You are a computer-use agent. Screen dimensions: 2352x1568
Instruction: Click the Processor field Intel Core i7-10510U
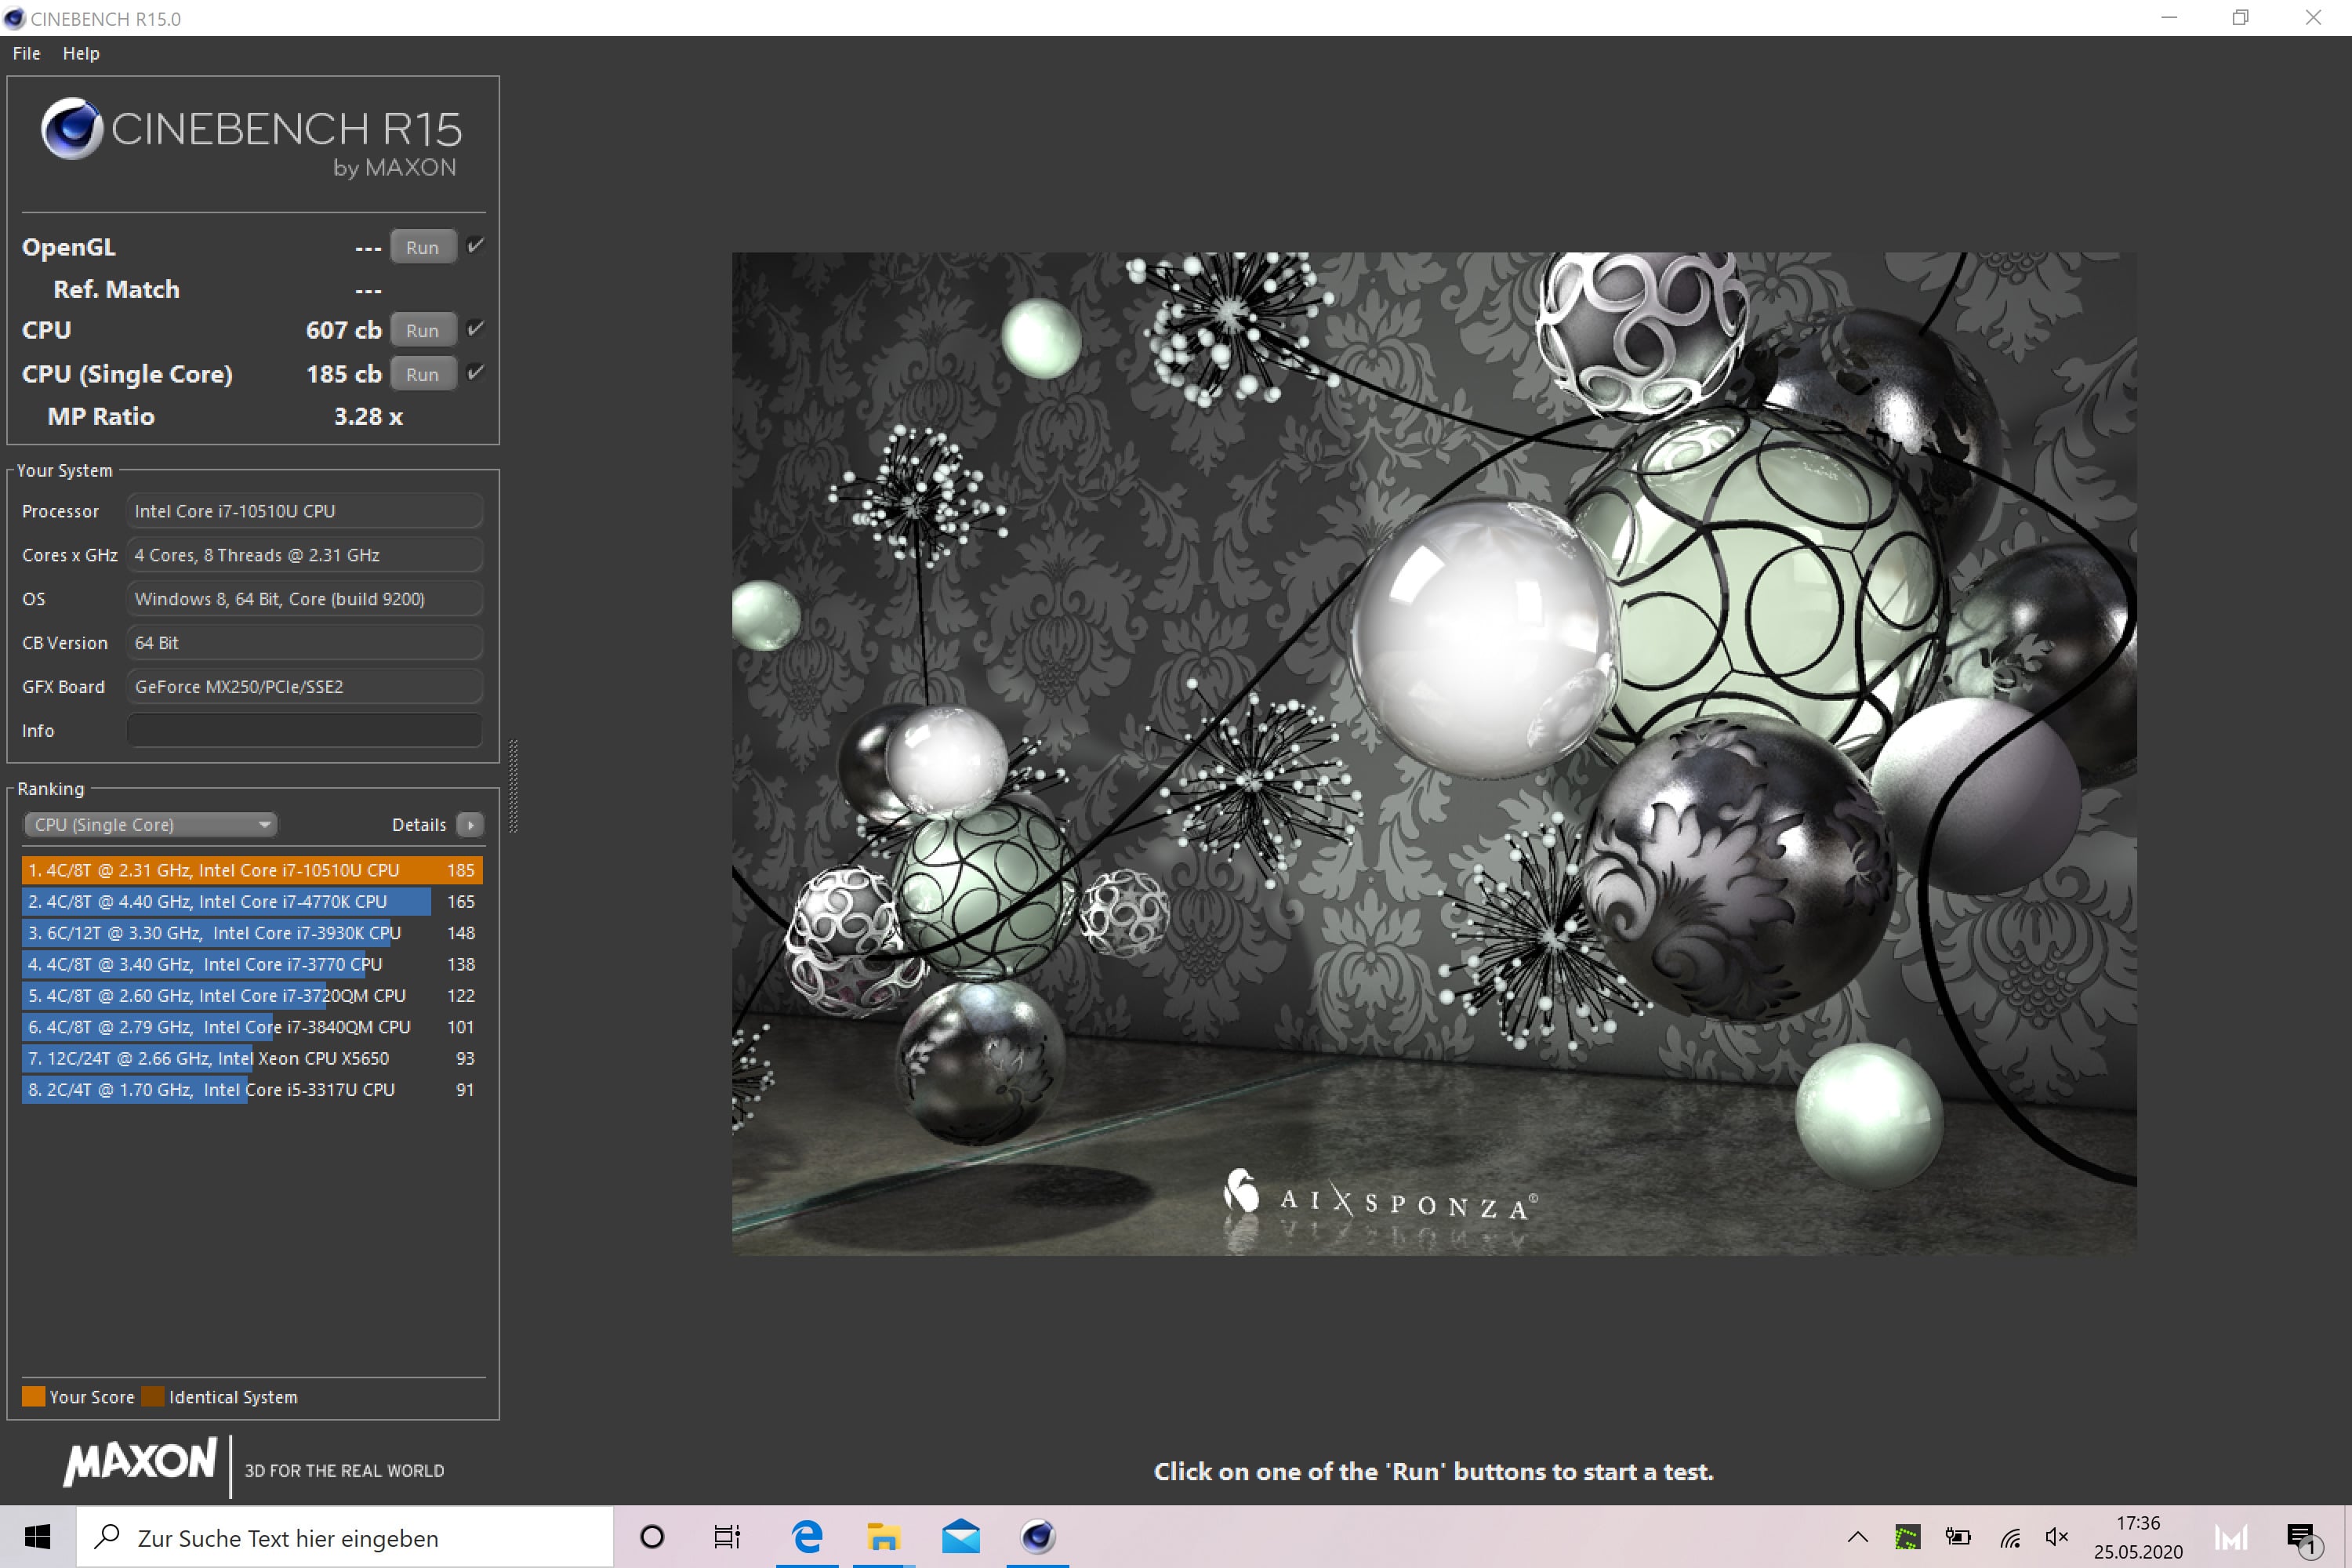(305, 511)
